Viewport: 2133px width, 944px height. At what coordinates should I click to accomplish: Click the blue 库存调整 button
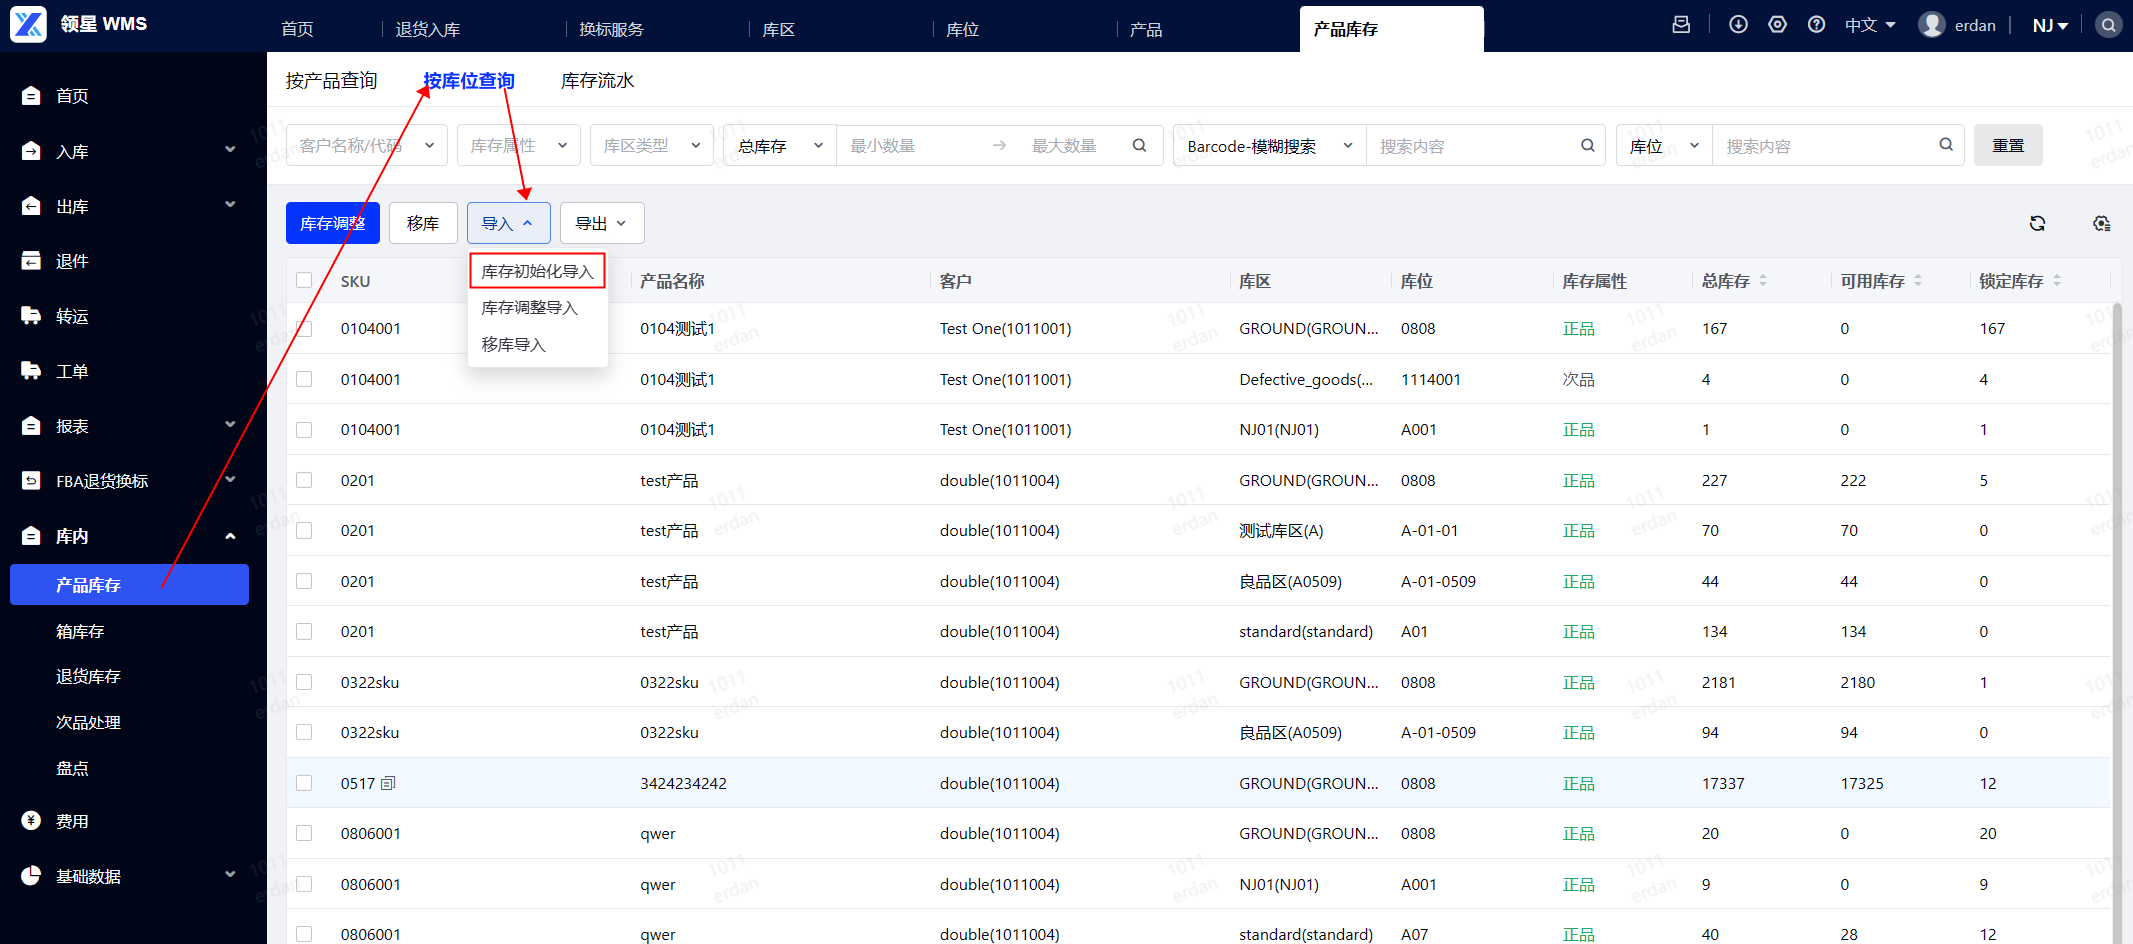pos(332,223)
